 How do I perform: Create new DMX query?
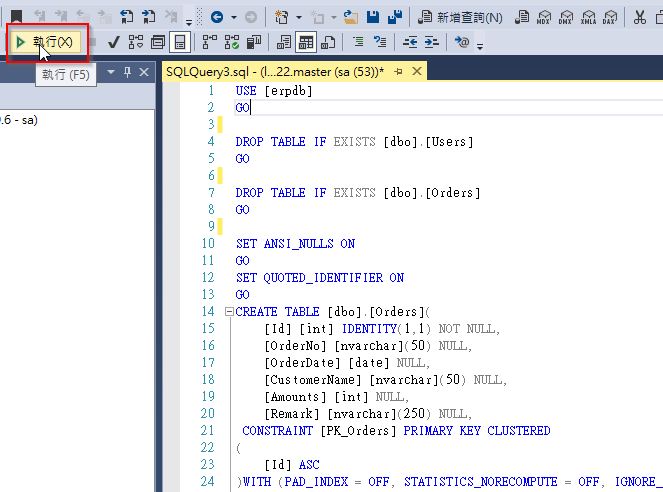click(566, 17)
